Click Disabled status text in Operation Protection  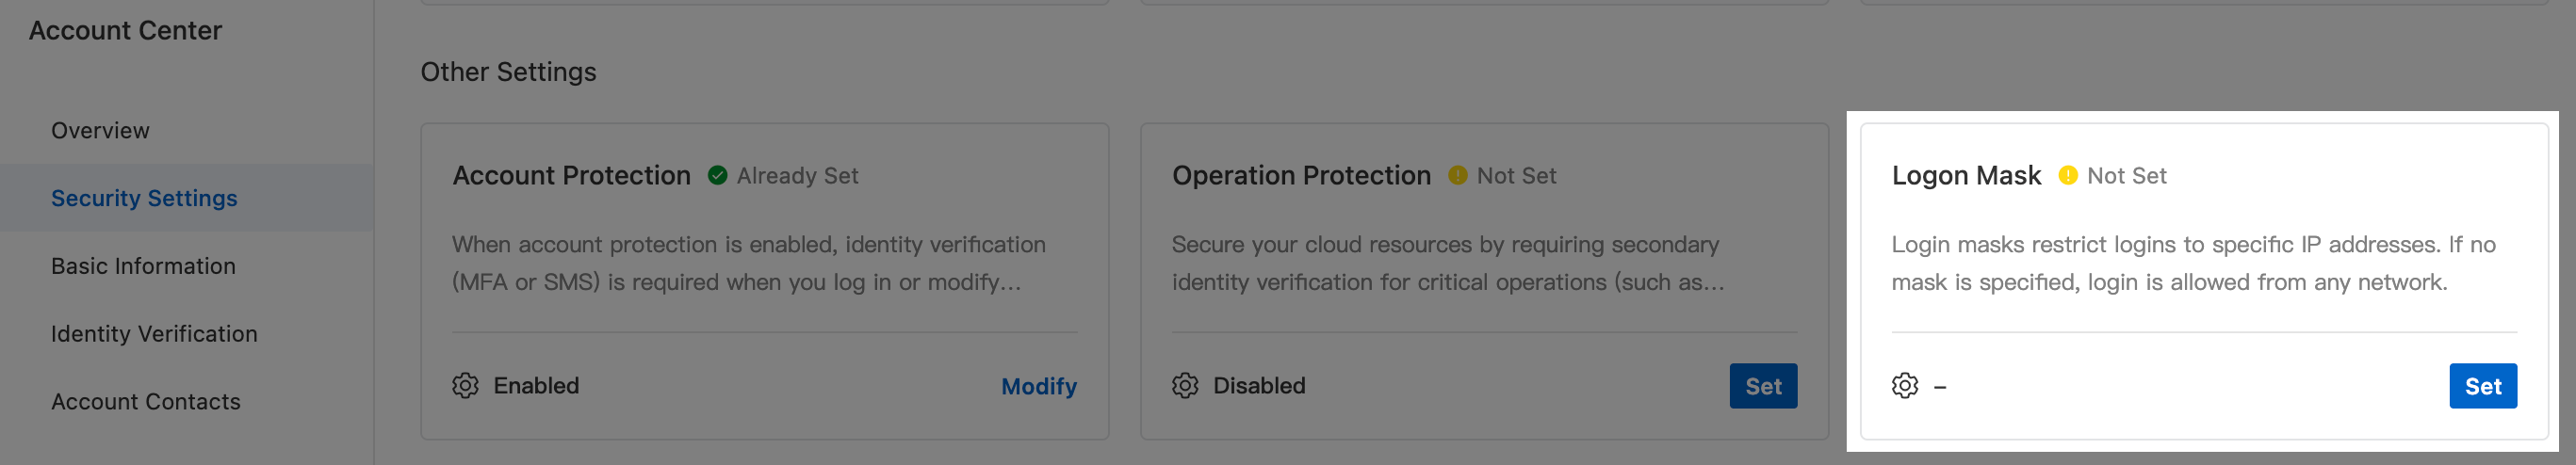[1259, 386]
